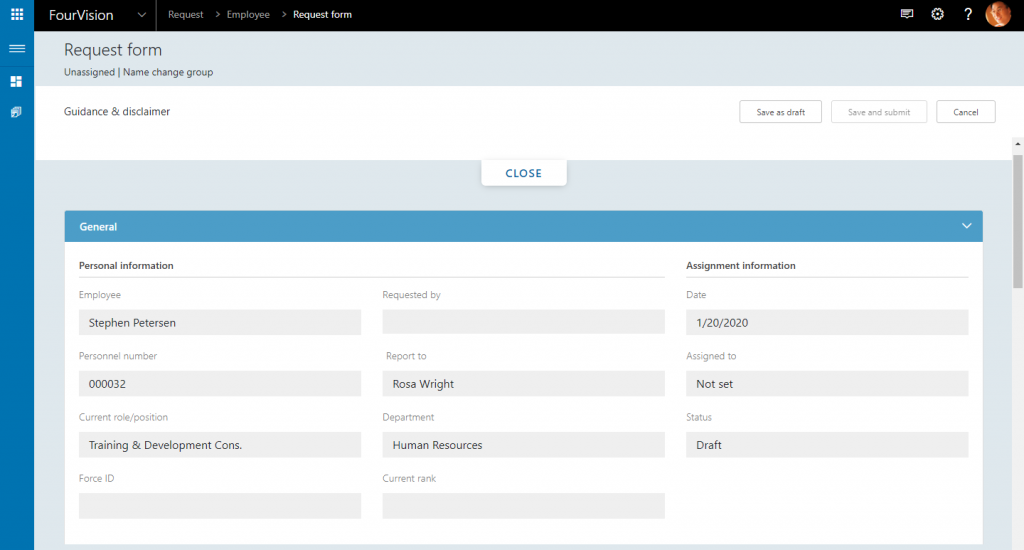1024x550 pixels.
Task: Click the requests documents icon in sidebar
Action: point(17,112)
